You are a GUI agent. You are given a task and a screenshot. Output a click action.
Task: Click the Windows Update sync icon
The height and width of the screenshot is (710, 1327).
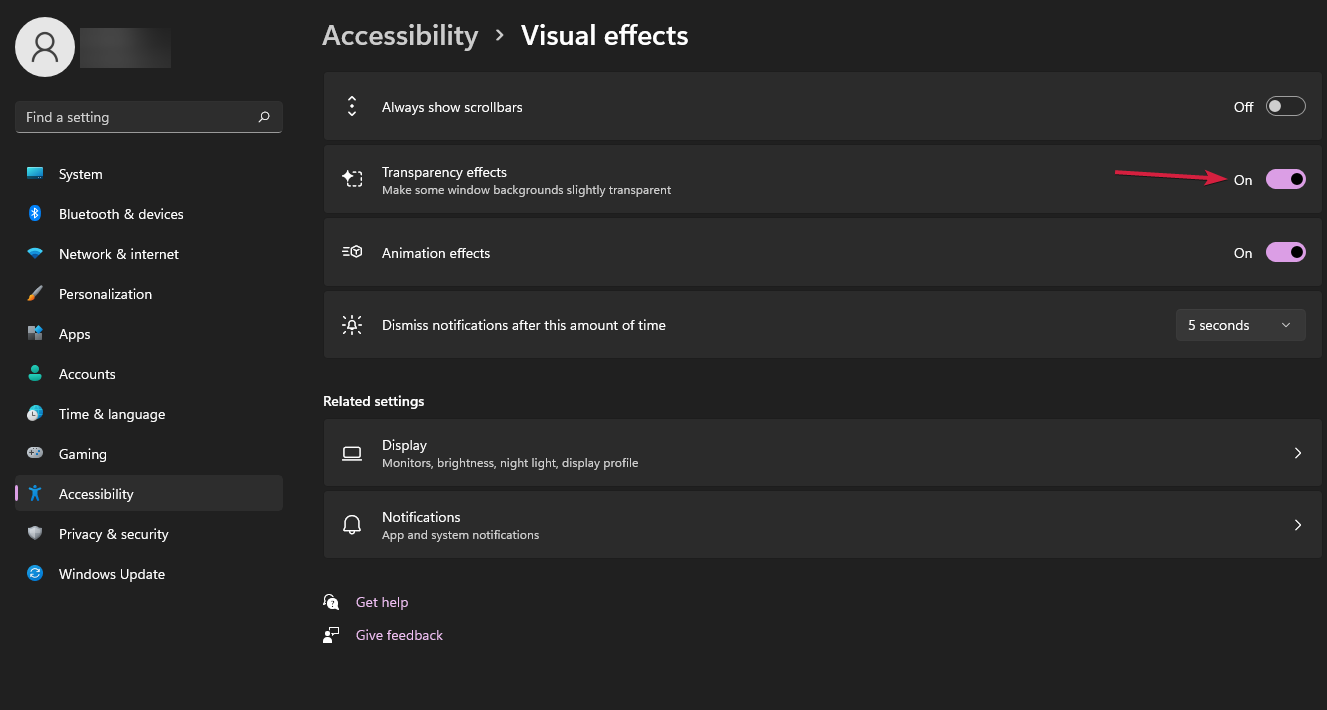(x=35, y=574)
